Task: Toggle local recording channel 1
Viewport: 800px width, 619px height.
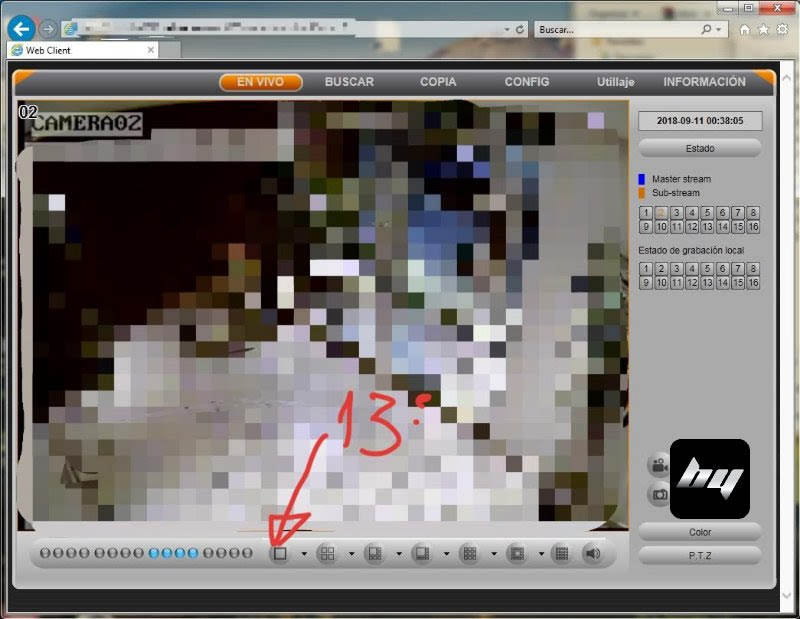Action: [646, 269]
